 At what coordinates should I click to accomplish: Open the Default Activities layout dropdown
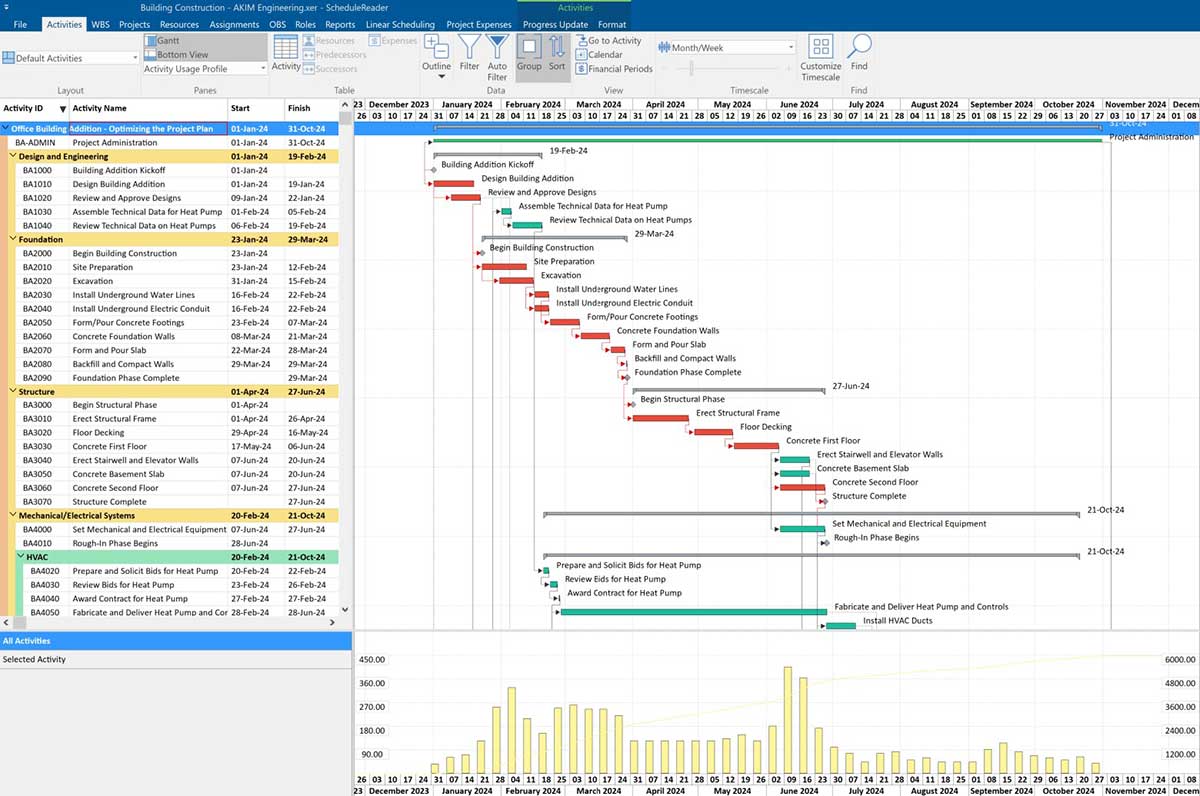coord(134,58)
